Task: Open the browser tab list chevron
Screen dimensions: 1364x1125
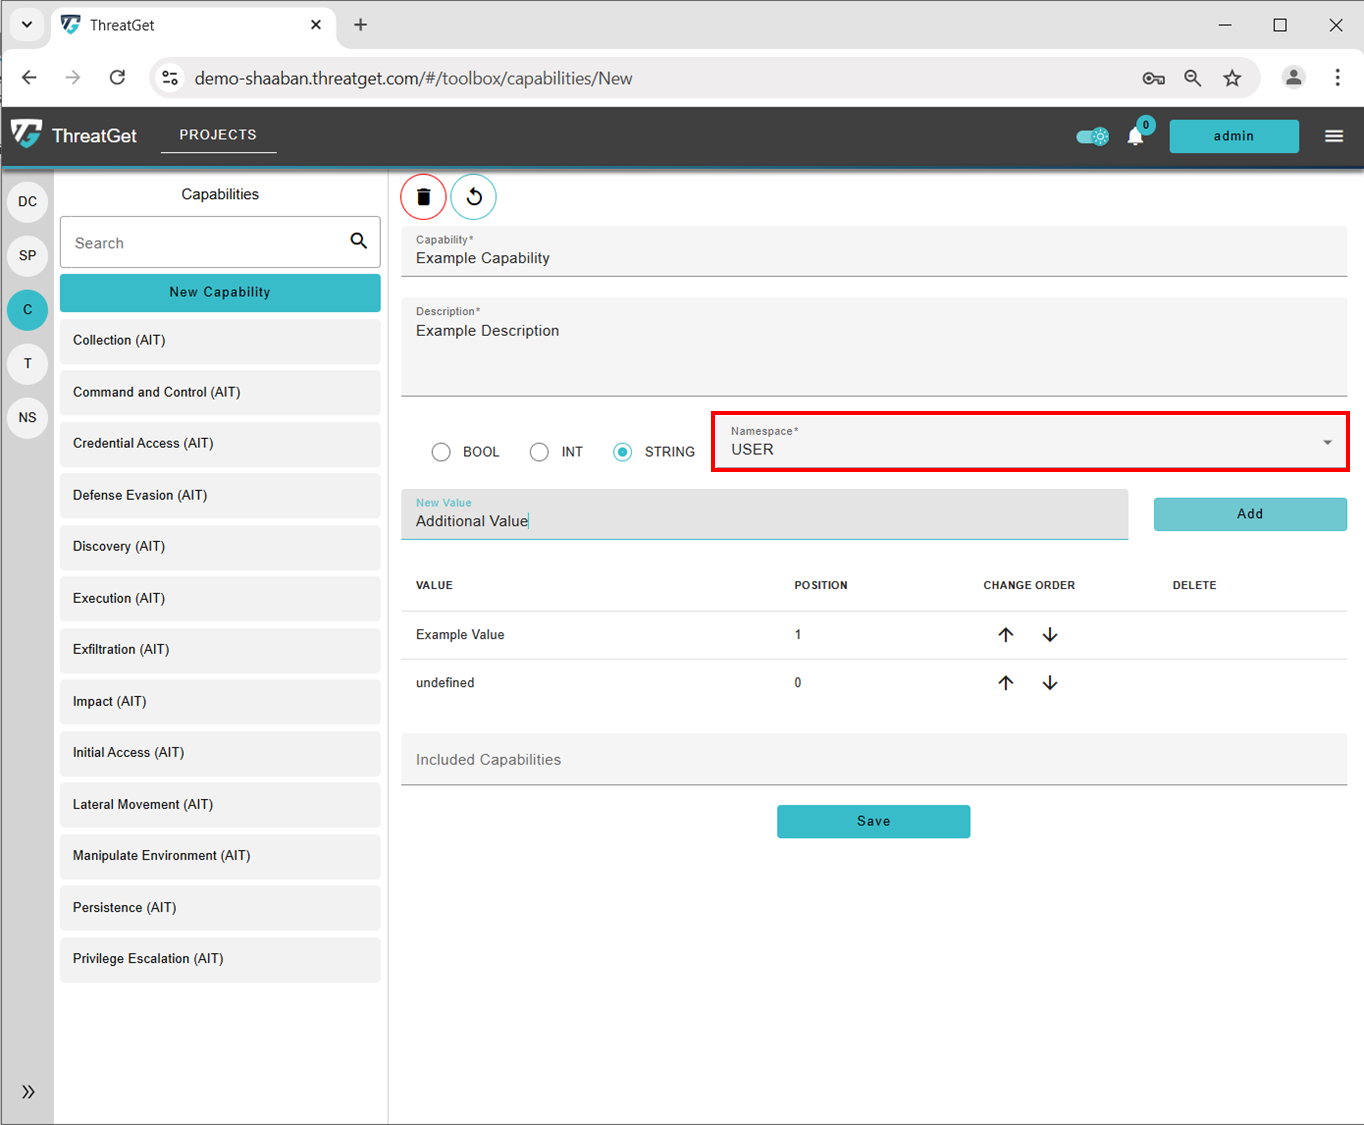Action: click(x=27, y=25)
